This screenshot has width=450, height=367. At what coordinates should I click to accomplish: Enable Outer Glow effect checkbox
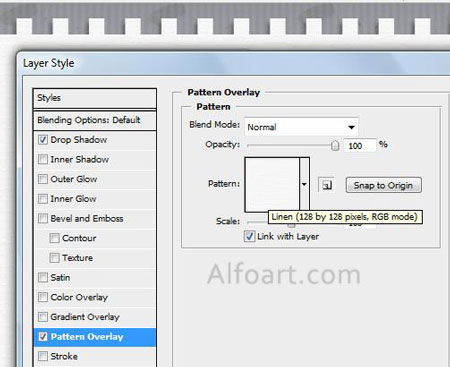(43, 179)
